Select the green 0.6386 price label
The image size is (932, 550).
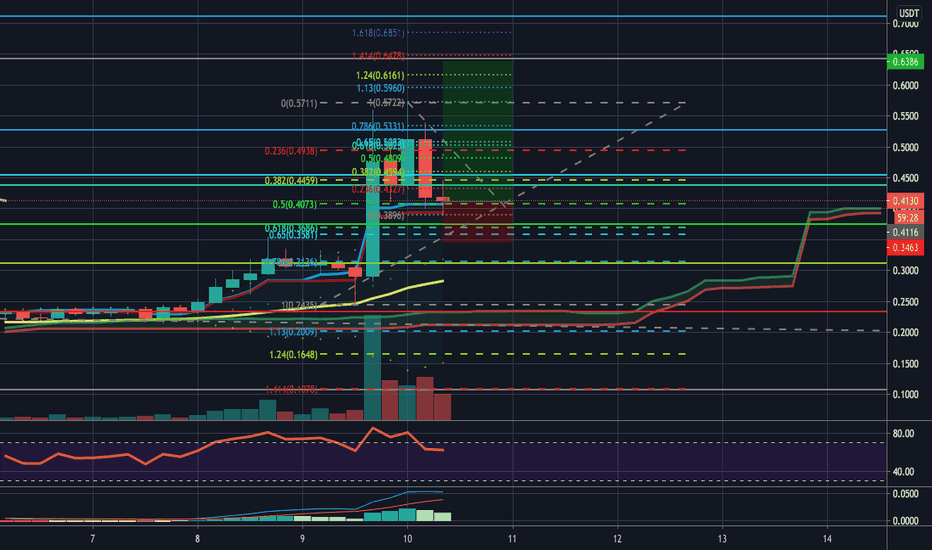905,62
